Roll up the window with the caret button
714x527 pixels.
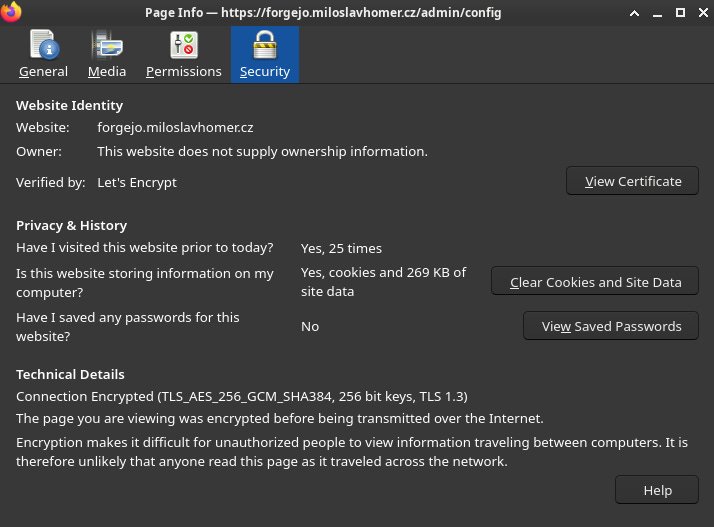[x=634, y=12]
